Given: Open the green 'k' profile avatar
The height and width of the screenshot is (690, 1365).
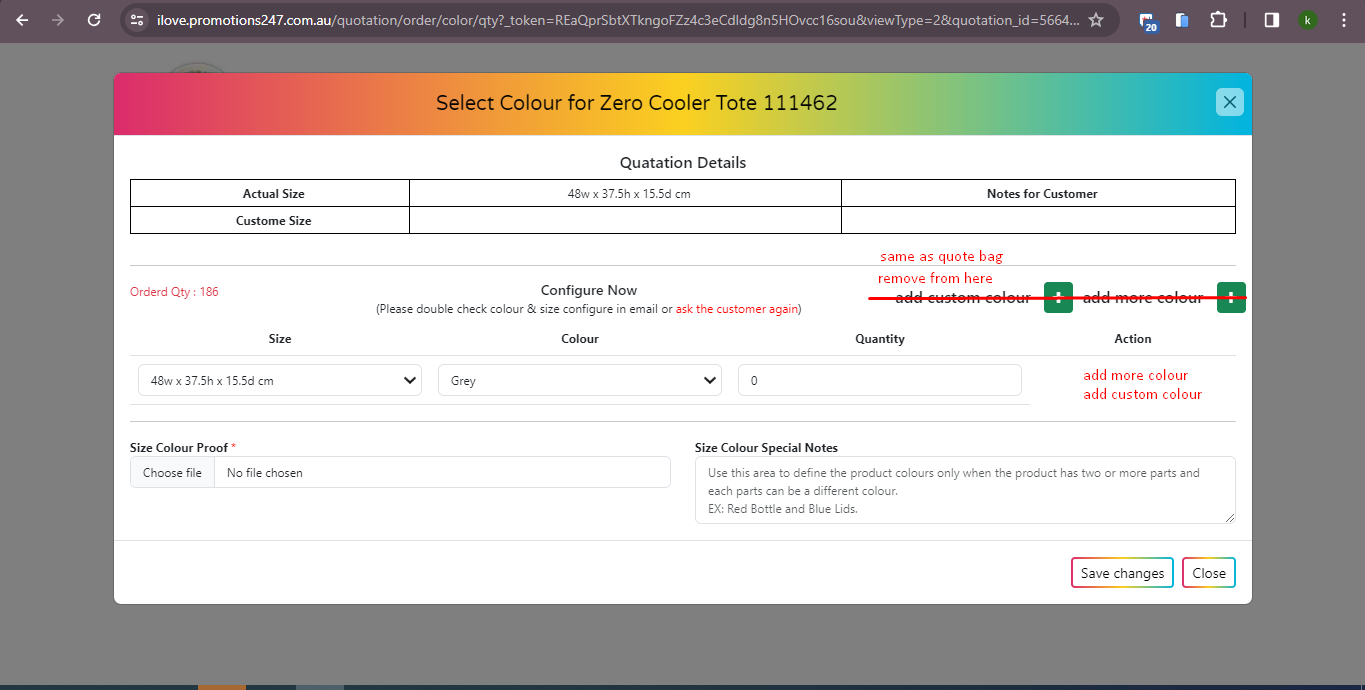Looking at the screenshot, I should 1307,20.
